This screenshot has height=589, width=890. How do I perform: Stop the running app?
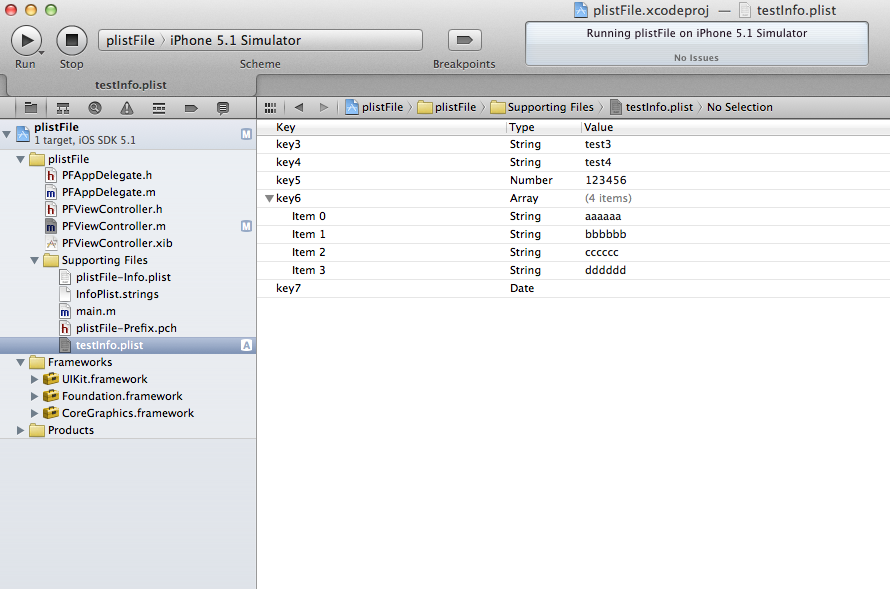pyautogui.click(x=72, y=41)
